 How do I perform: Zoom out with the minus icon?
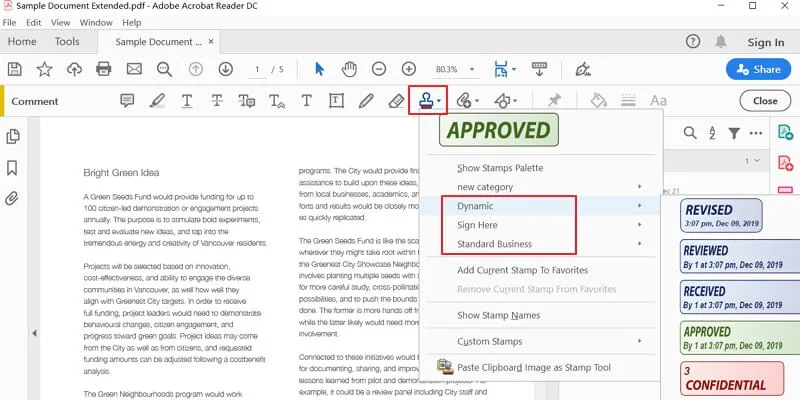pyautogui.click(x=379, y=69)
